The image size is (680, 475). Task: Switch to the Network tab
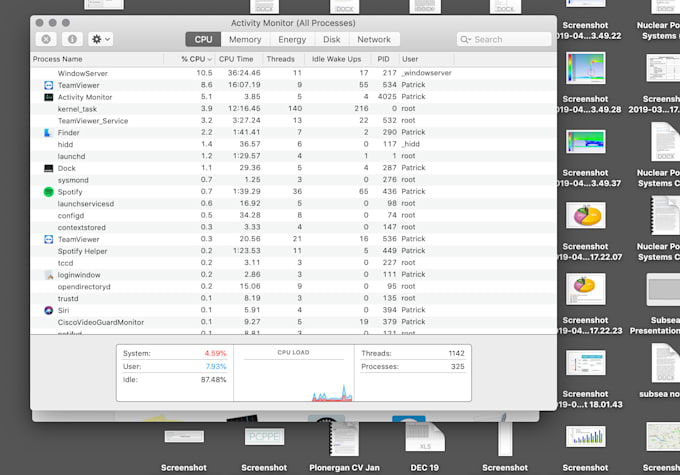(374, 39)
